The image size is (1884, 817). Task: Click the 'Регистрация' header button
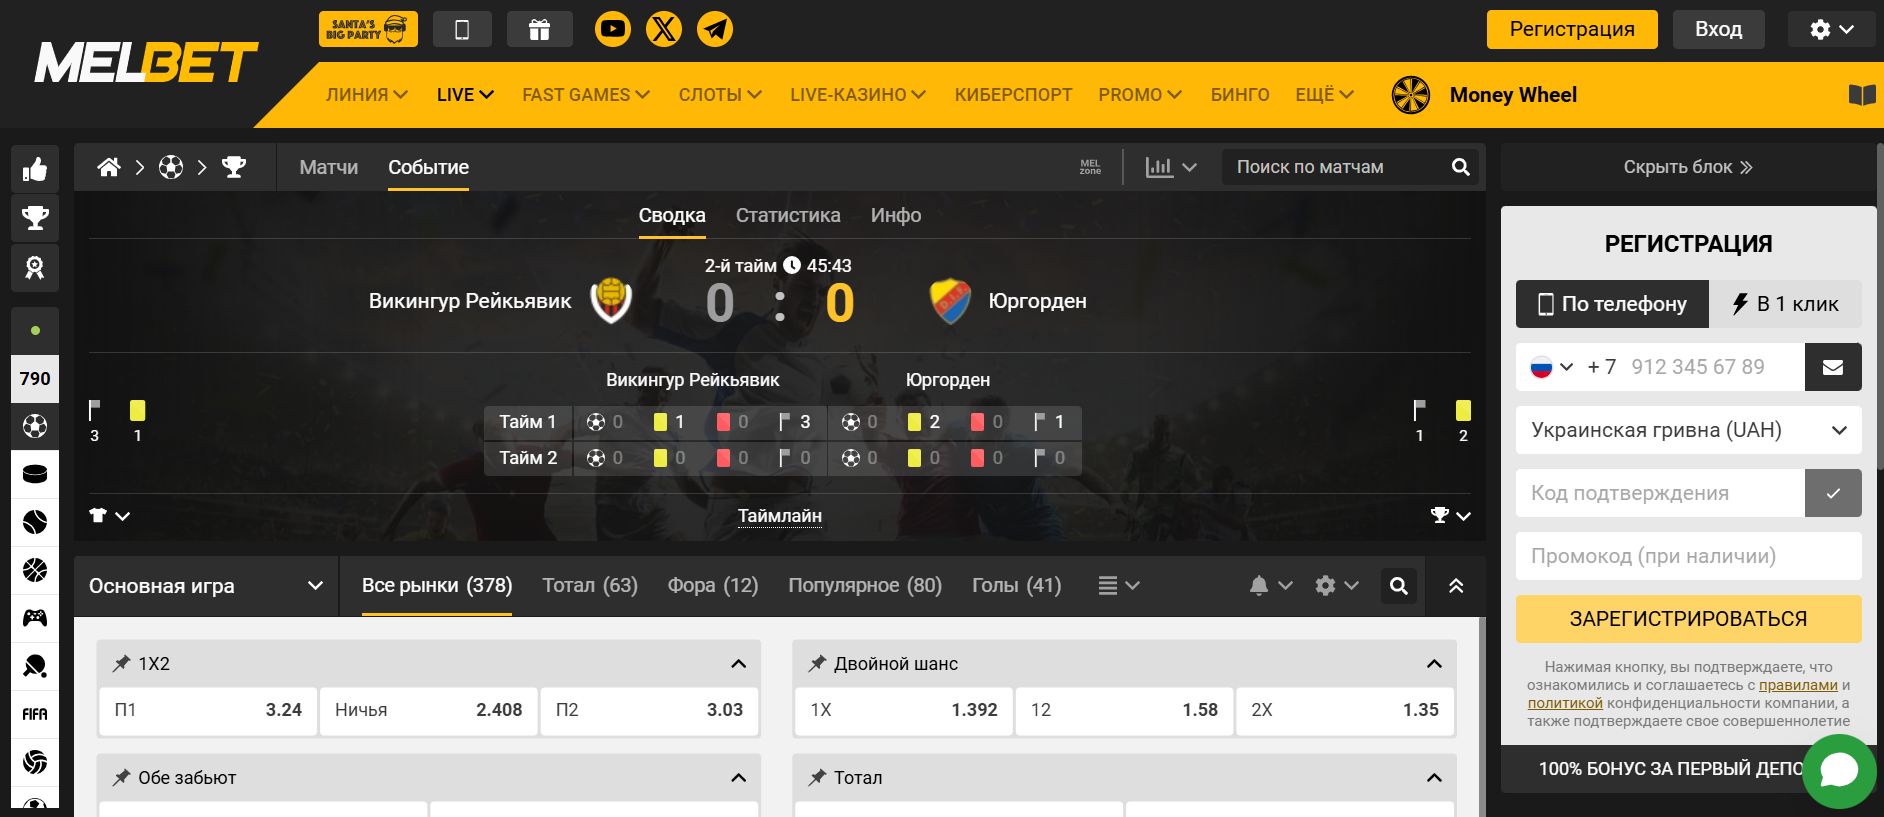[1572, 29]
